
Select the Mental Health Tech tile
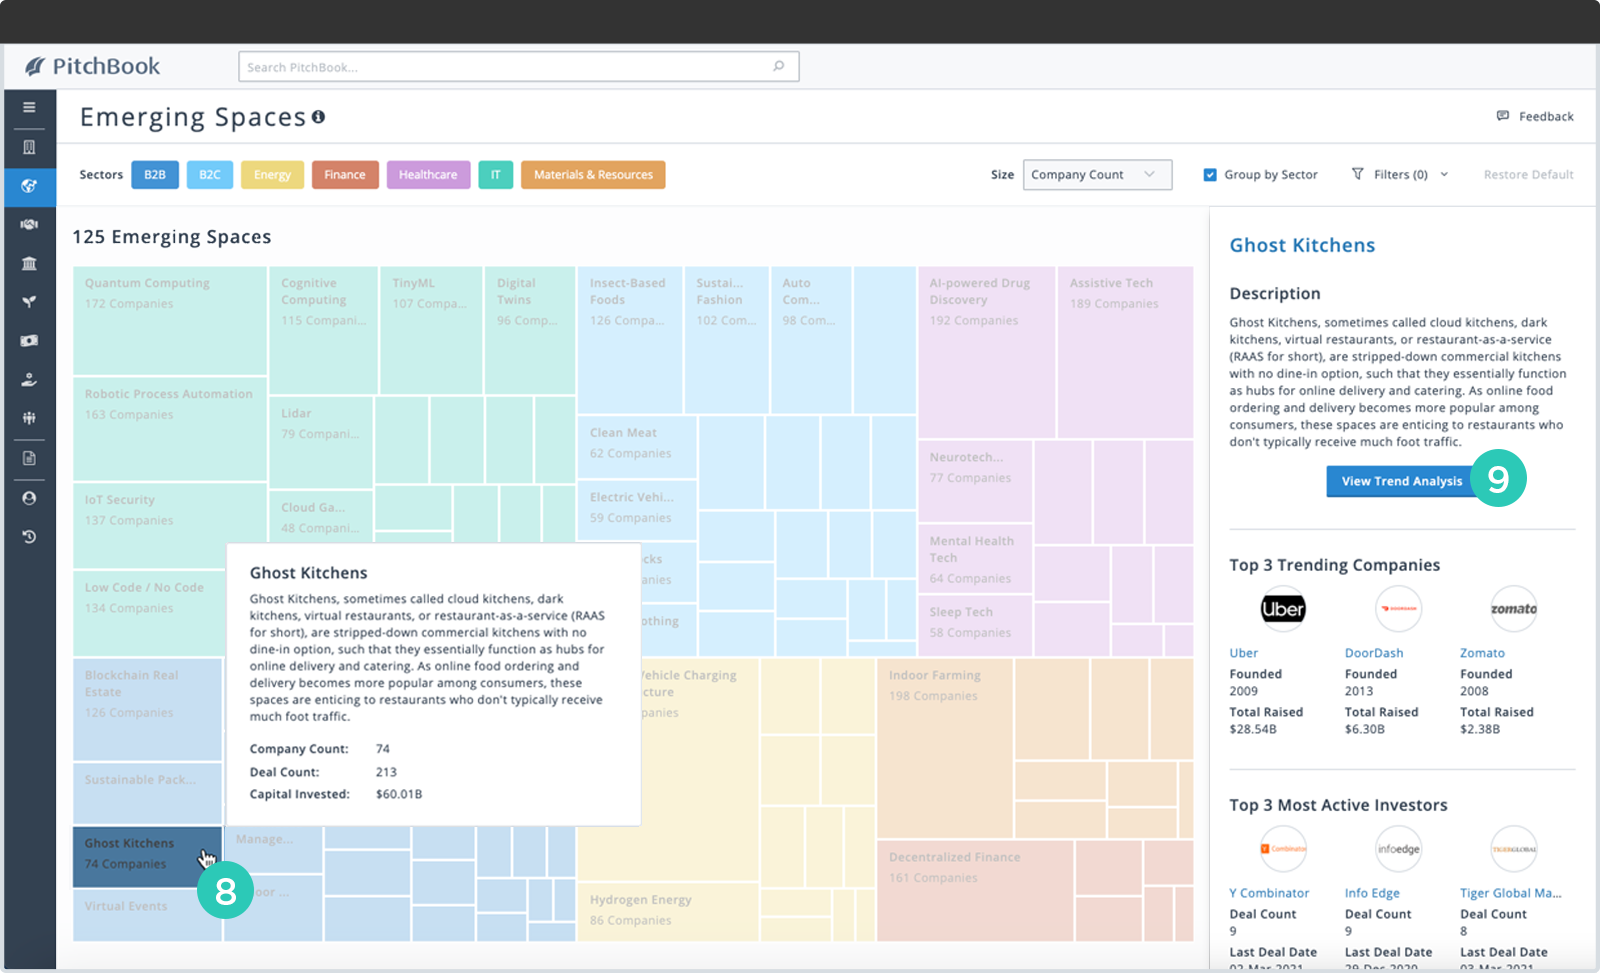[x=974, y=560]
